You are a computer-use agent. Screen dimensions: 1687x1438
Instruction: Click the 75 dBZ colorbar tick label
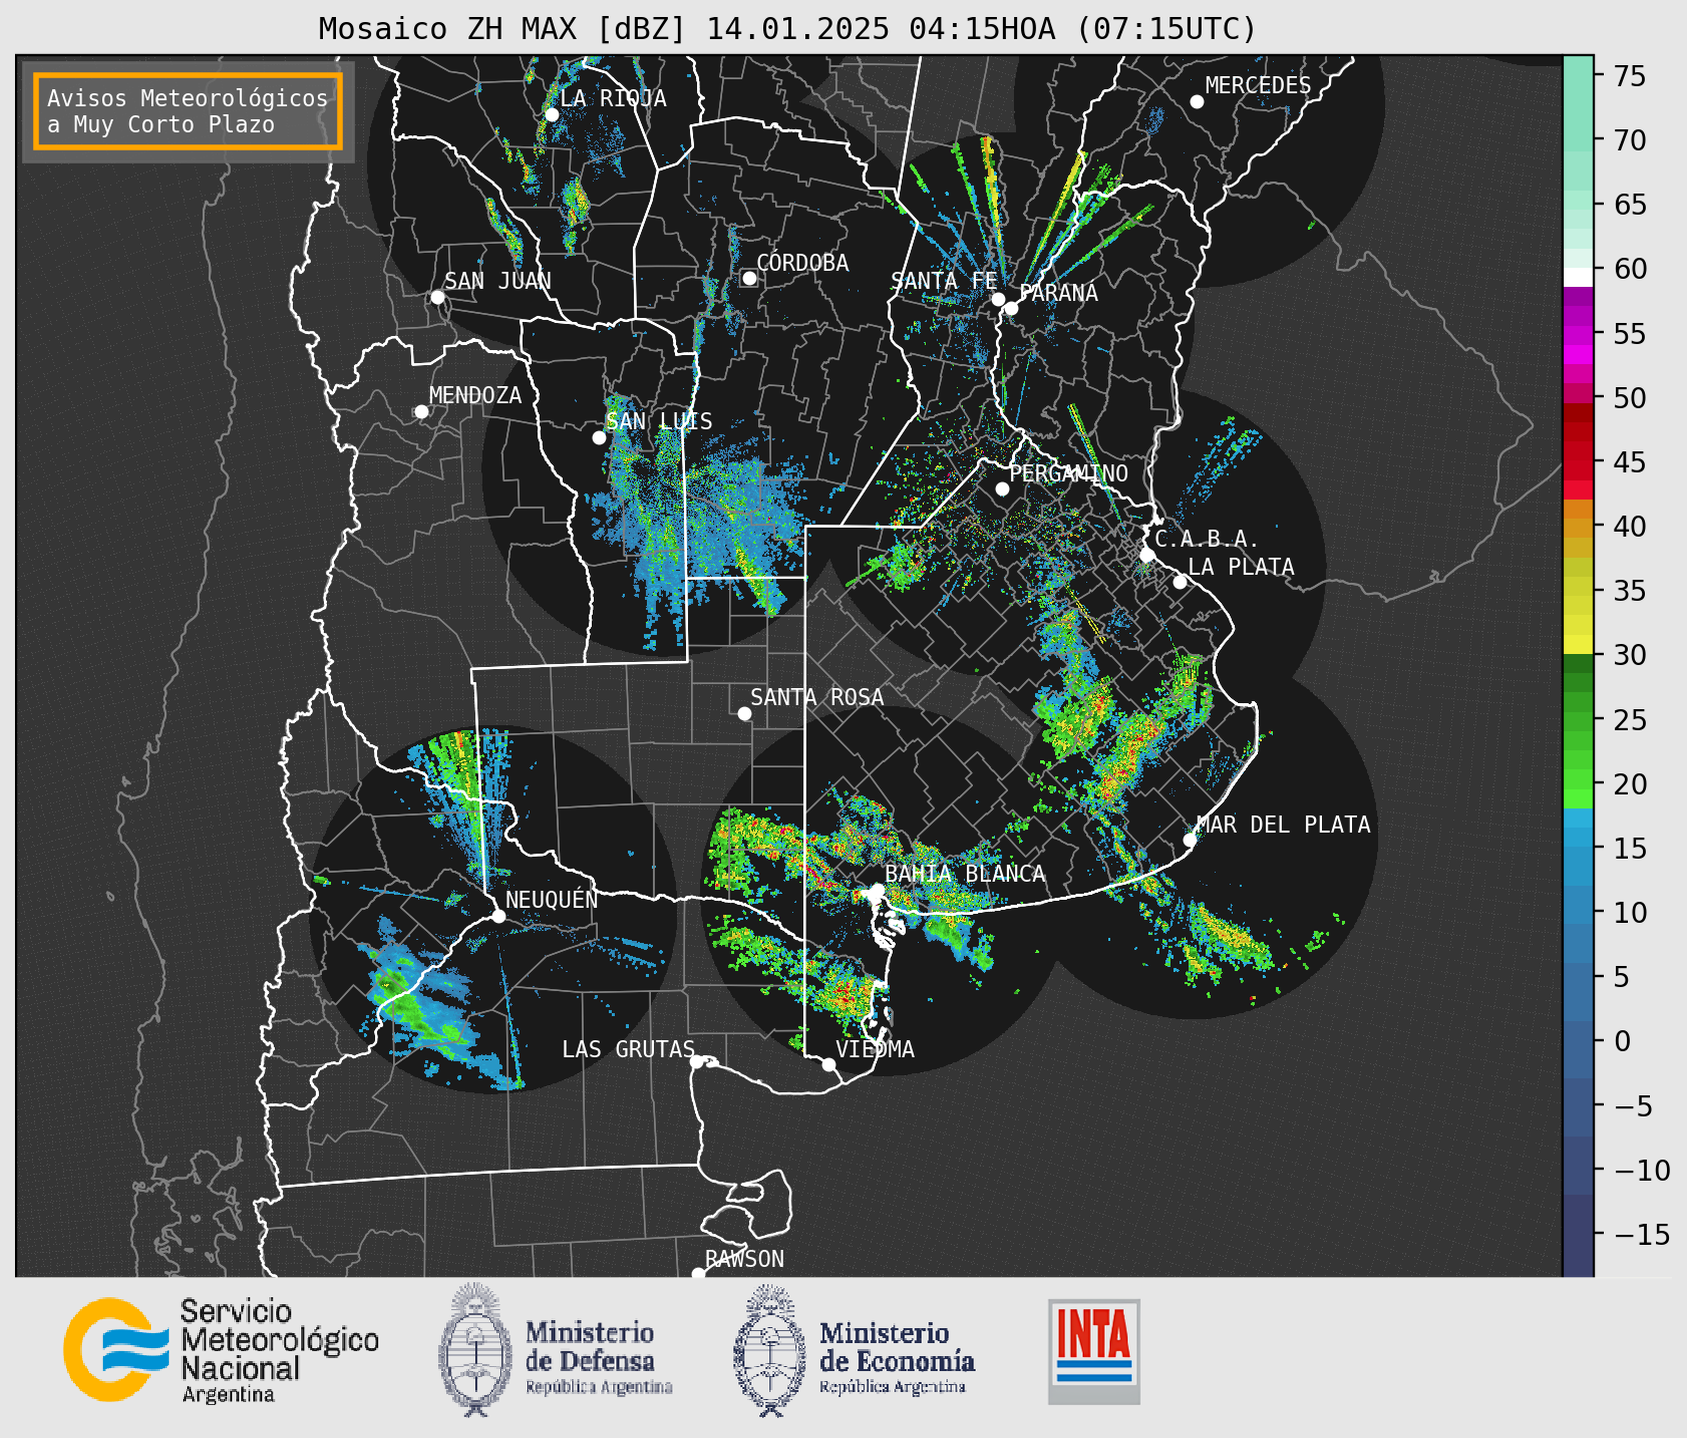[1628, 76]
